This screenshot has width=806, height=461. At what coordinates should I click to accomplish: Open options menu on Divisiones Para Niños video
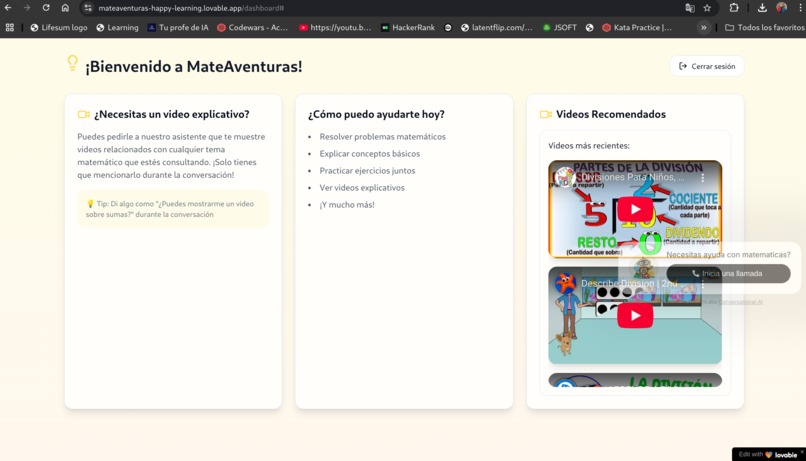[x=703, y=177]
